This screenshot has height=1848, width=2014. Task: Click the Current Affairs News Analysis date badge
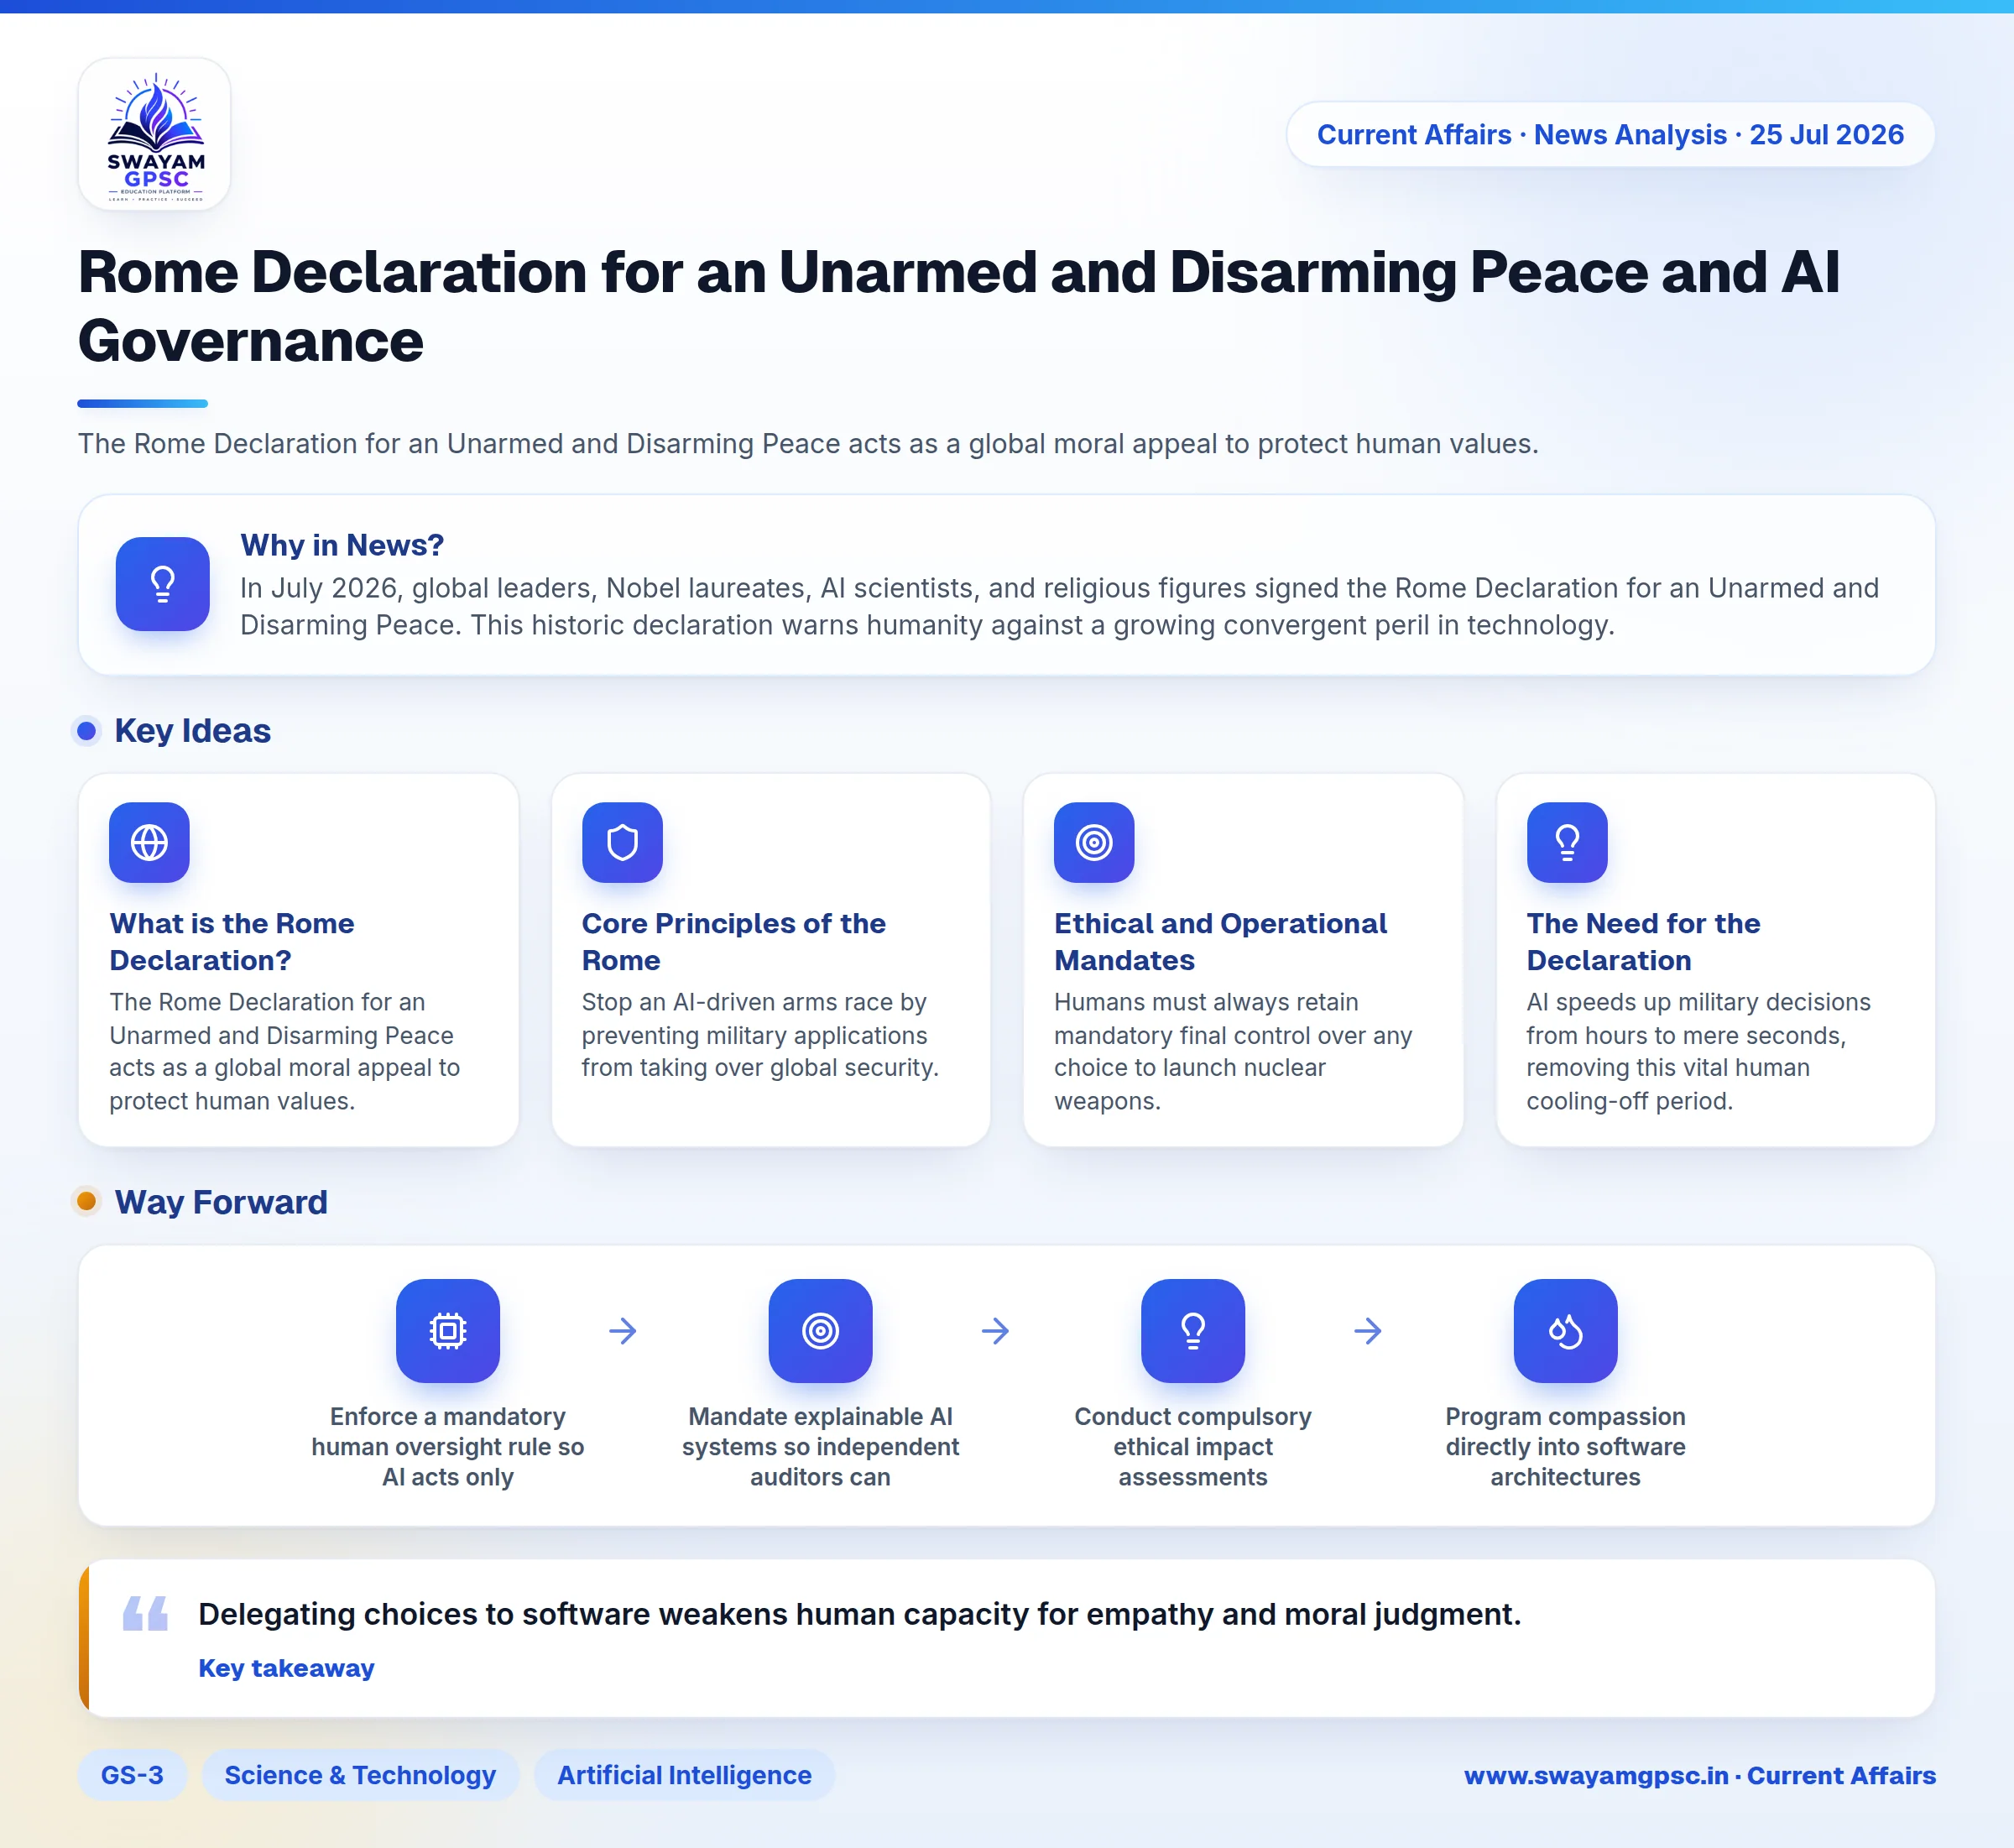click(1610, 134)
